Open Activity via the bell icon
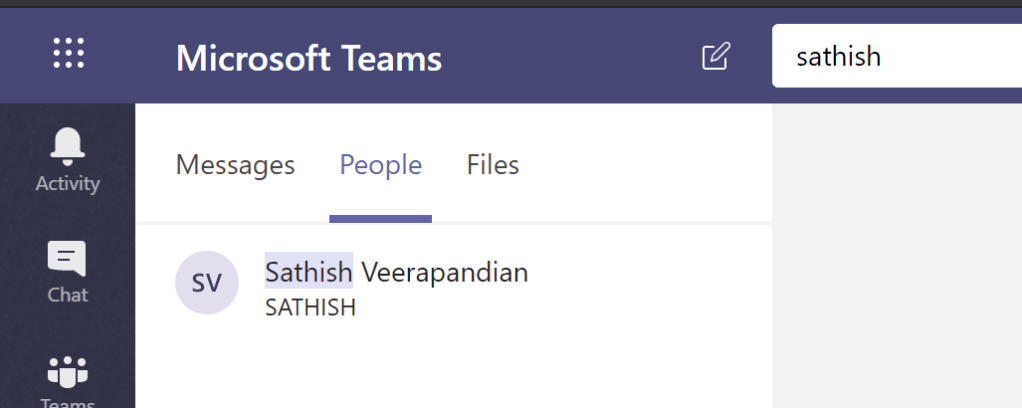Image resolution: width=1022 pixels, height=408 pixels. [x=68, y=147]
